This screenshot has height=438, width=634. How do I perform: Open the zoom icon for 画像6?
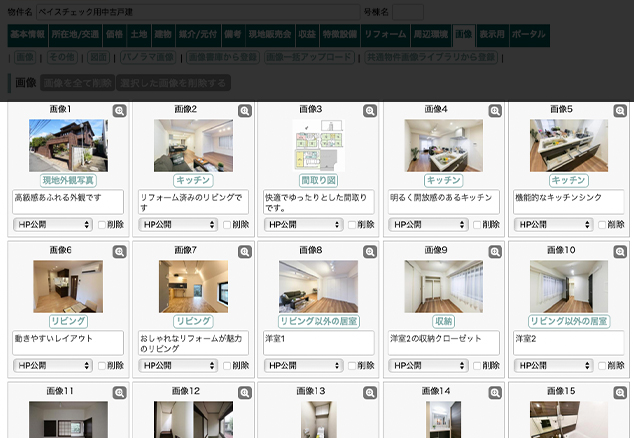coord(119,252)
